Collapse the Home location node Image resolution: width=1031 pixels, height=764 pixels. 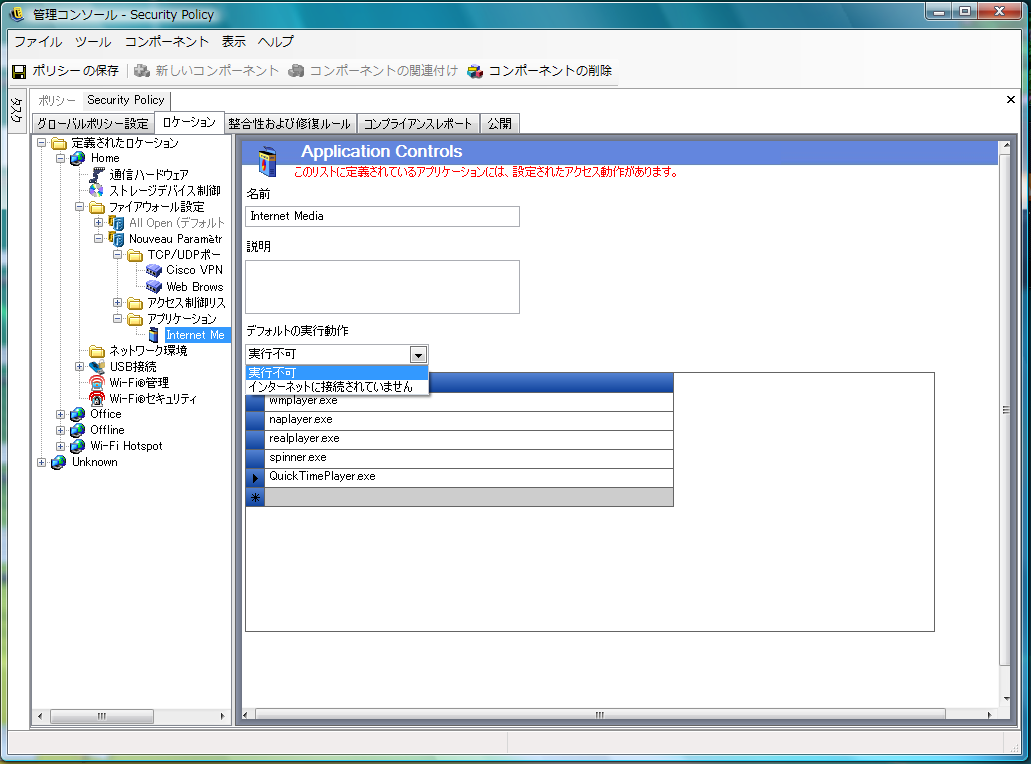[60, 158]
